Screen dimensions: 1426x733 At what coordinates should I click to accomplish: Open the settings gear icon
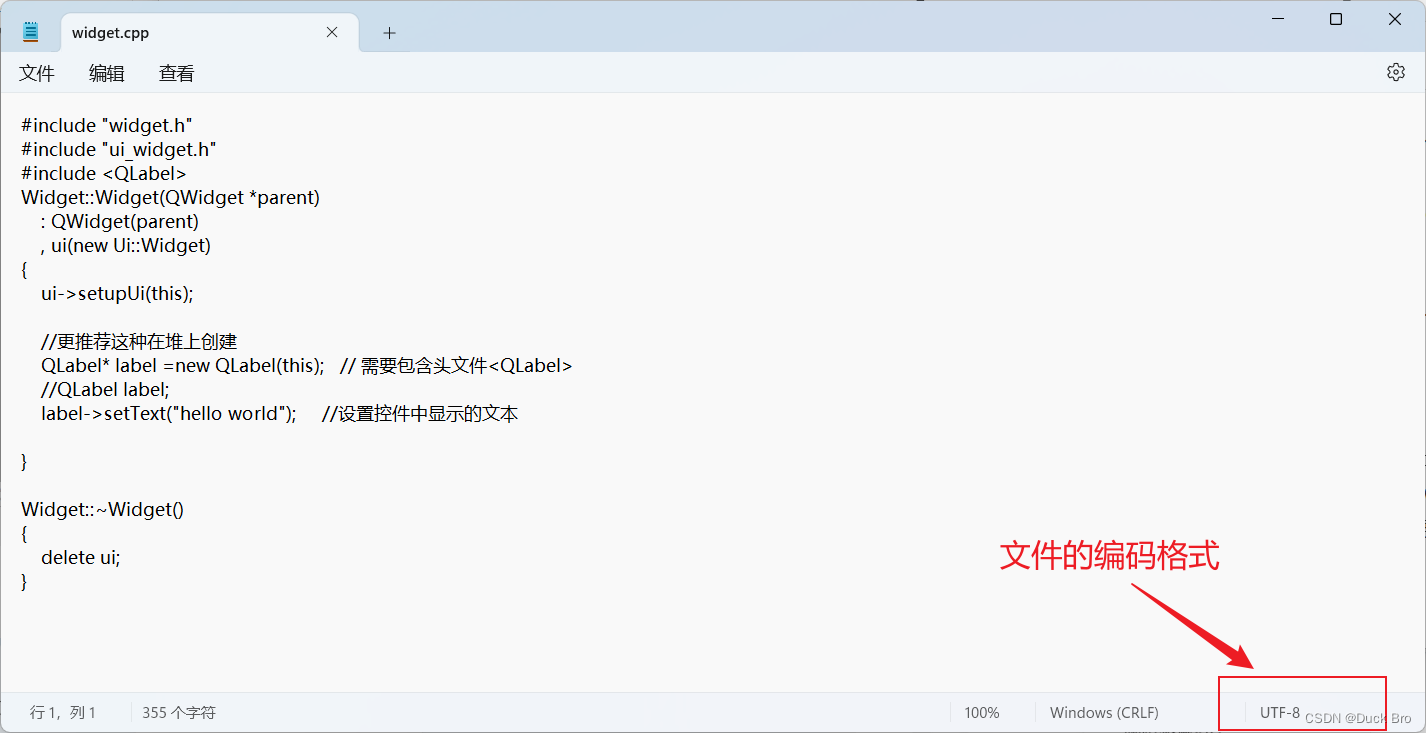pyautogui.click(x=1396, y=72)
